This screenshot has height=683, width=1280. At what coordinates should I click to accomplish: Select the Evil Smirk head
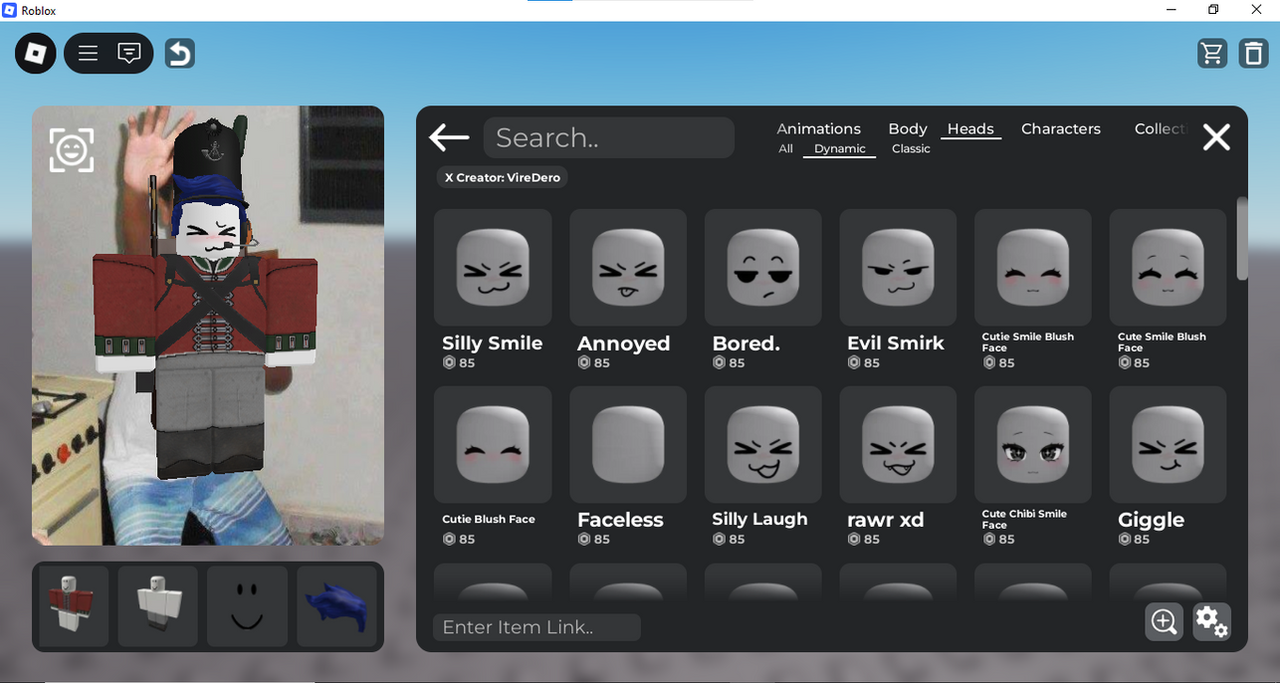[898, 268]
